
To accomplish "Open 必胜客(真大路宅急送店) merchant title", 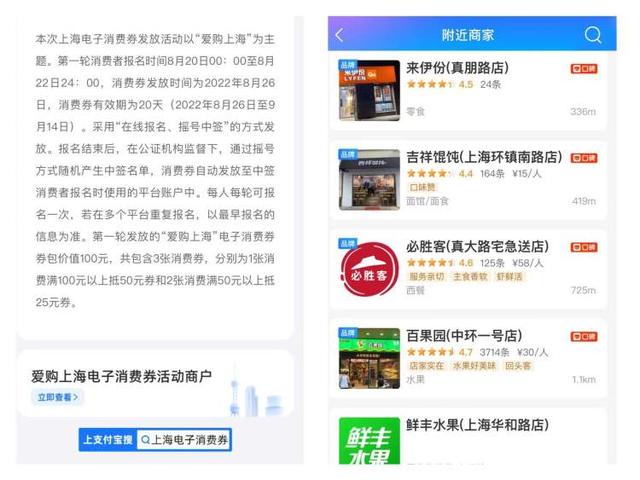I will pos(477,246).
